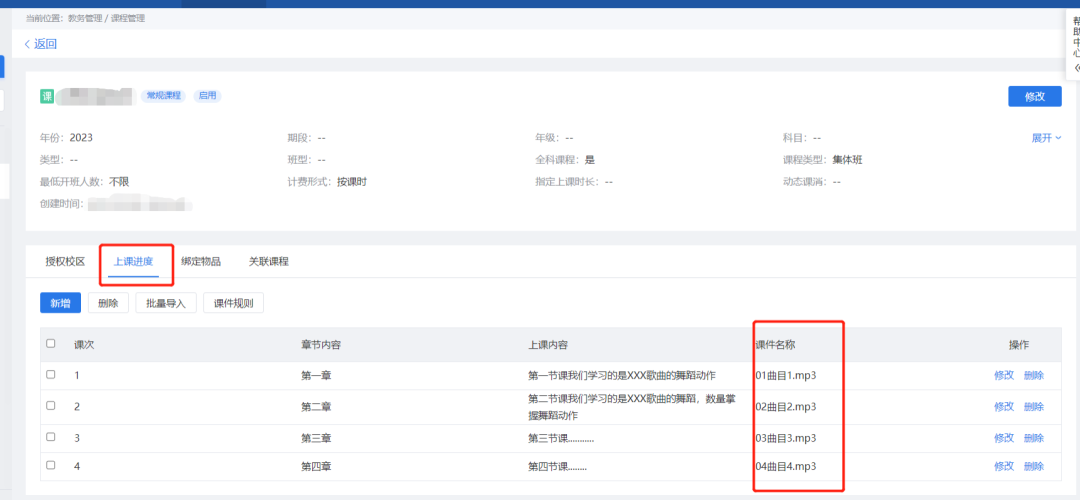1080x500 pixels.
Task: Open the 关联课程 tab
Action: (268, 262)
